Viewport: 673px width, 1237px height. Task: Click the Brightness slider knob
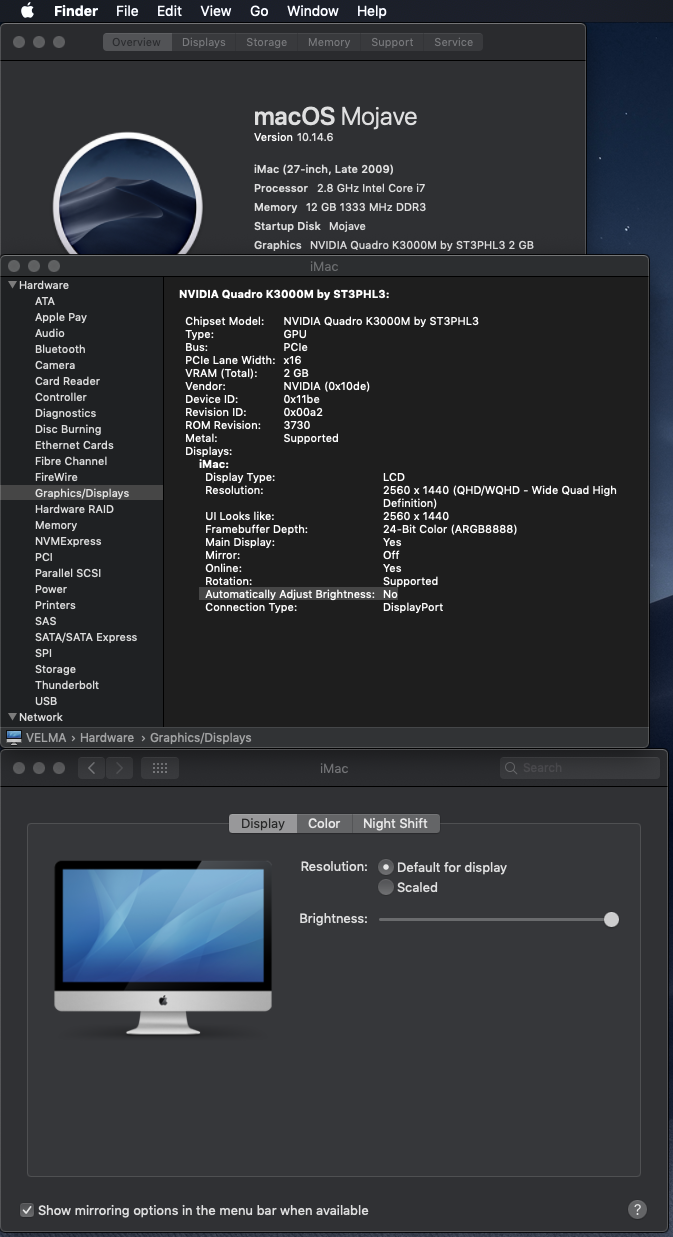point(611,919)
